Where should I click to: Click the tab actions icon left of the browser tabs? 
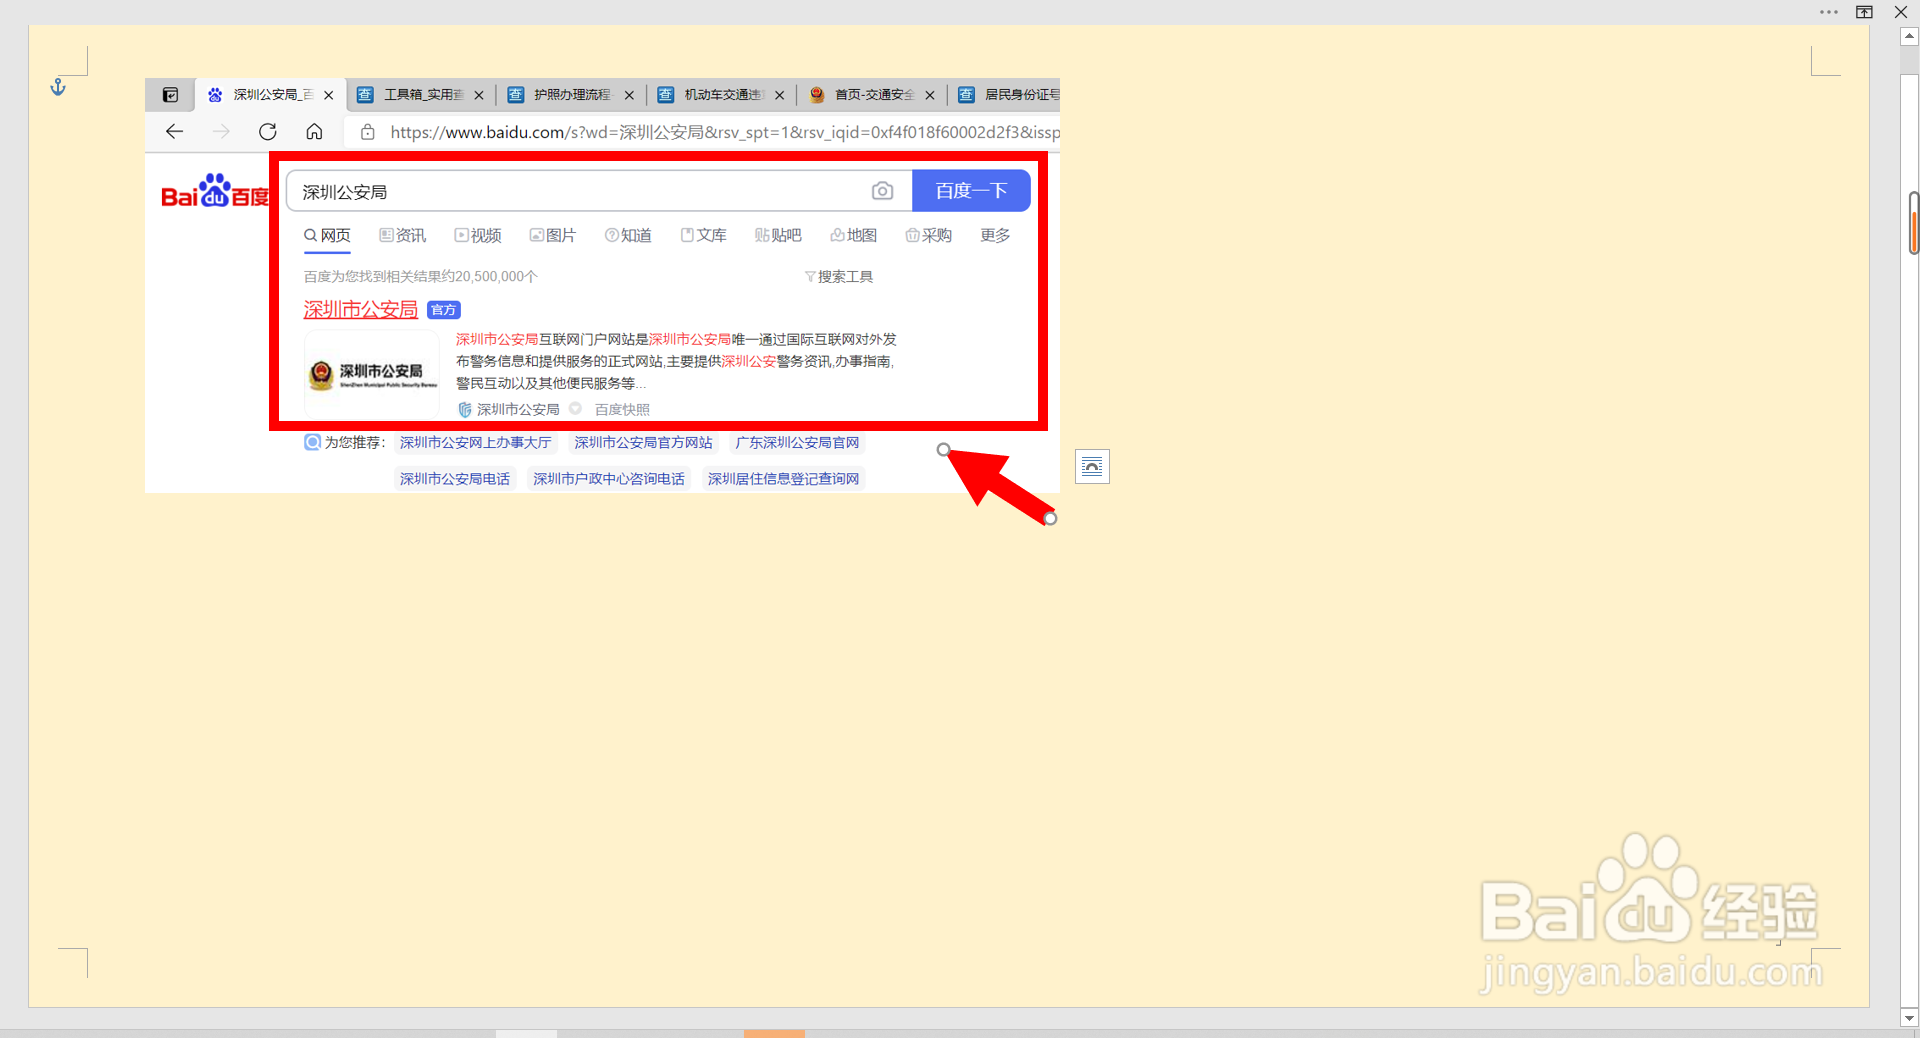pyautogui.click(x=170, y=95)
